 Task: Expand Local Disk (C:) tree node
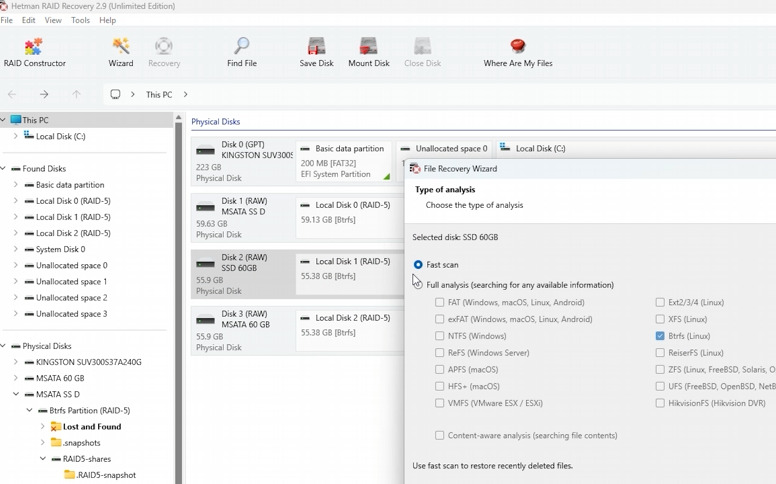pos(15,136)
